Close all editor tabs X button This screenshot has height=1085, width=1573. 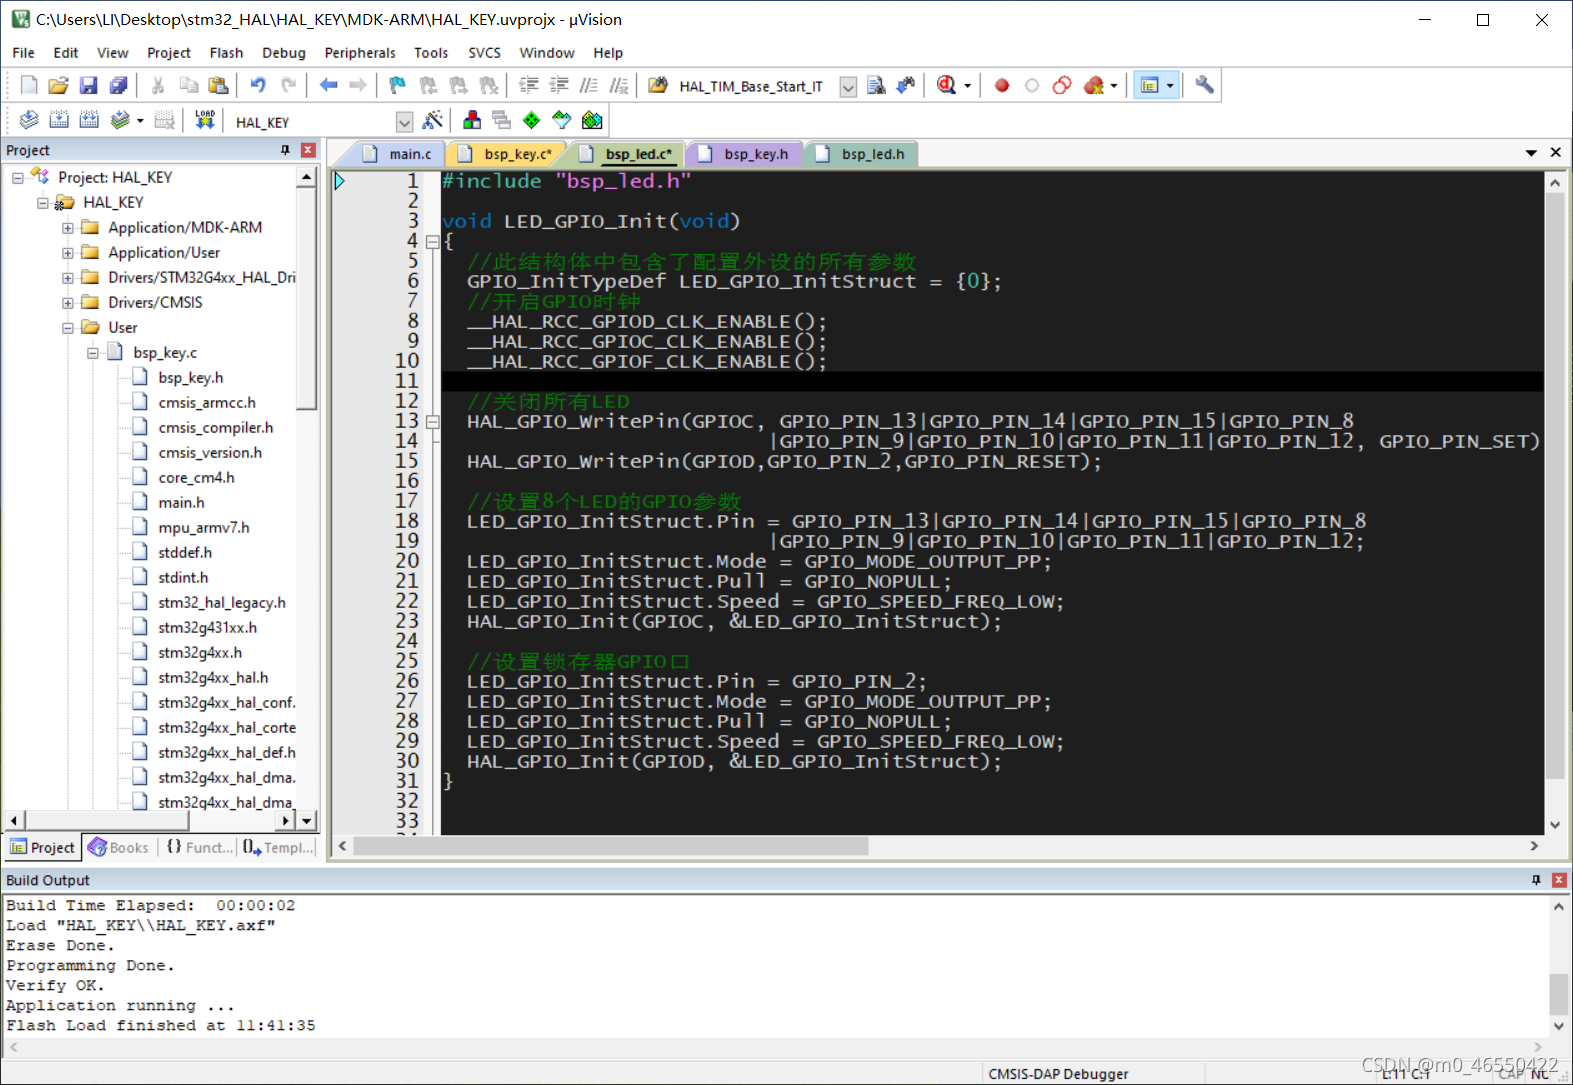click(x=1556, y=153)
